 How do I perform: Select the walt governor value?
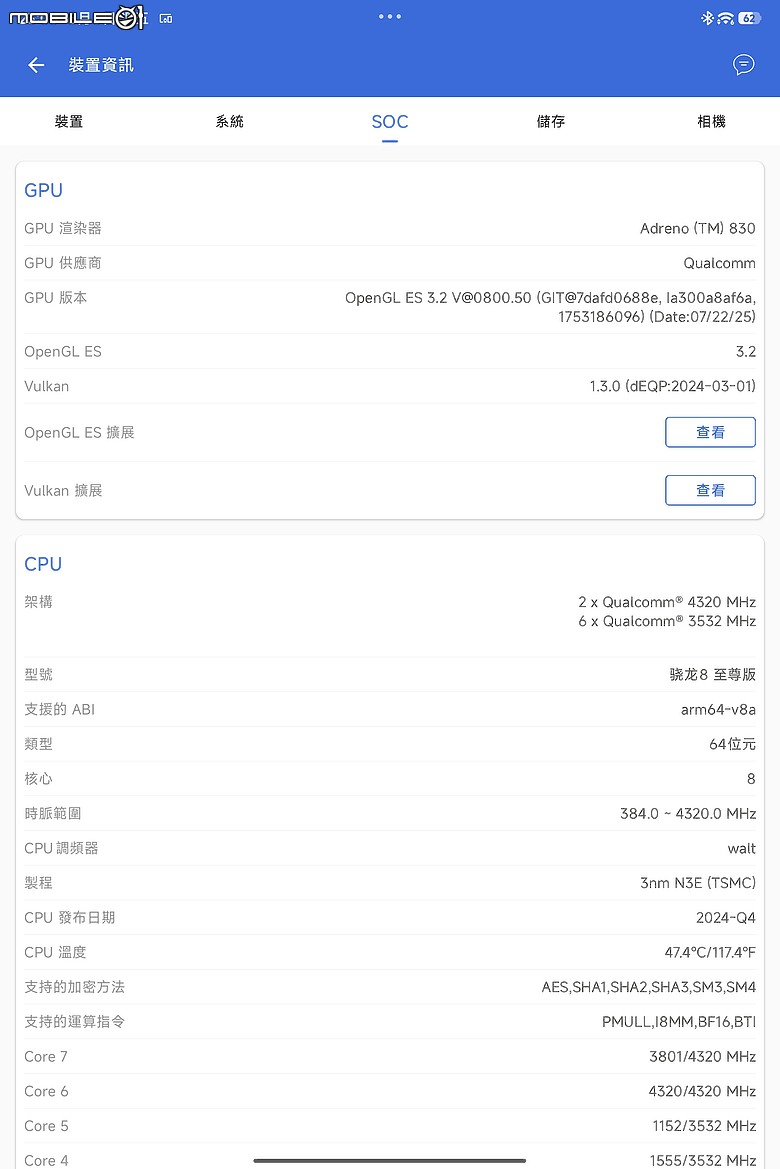click(x=741, y=848)
